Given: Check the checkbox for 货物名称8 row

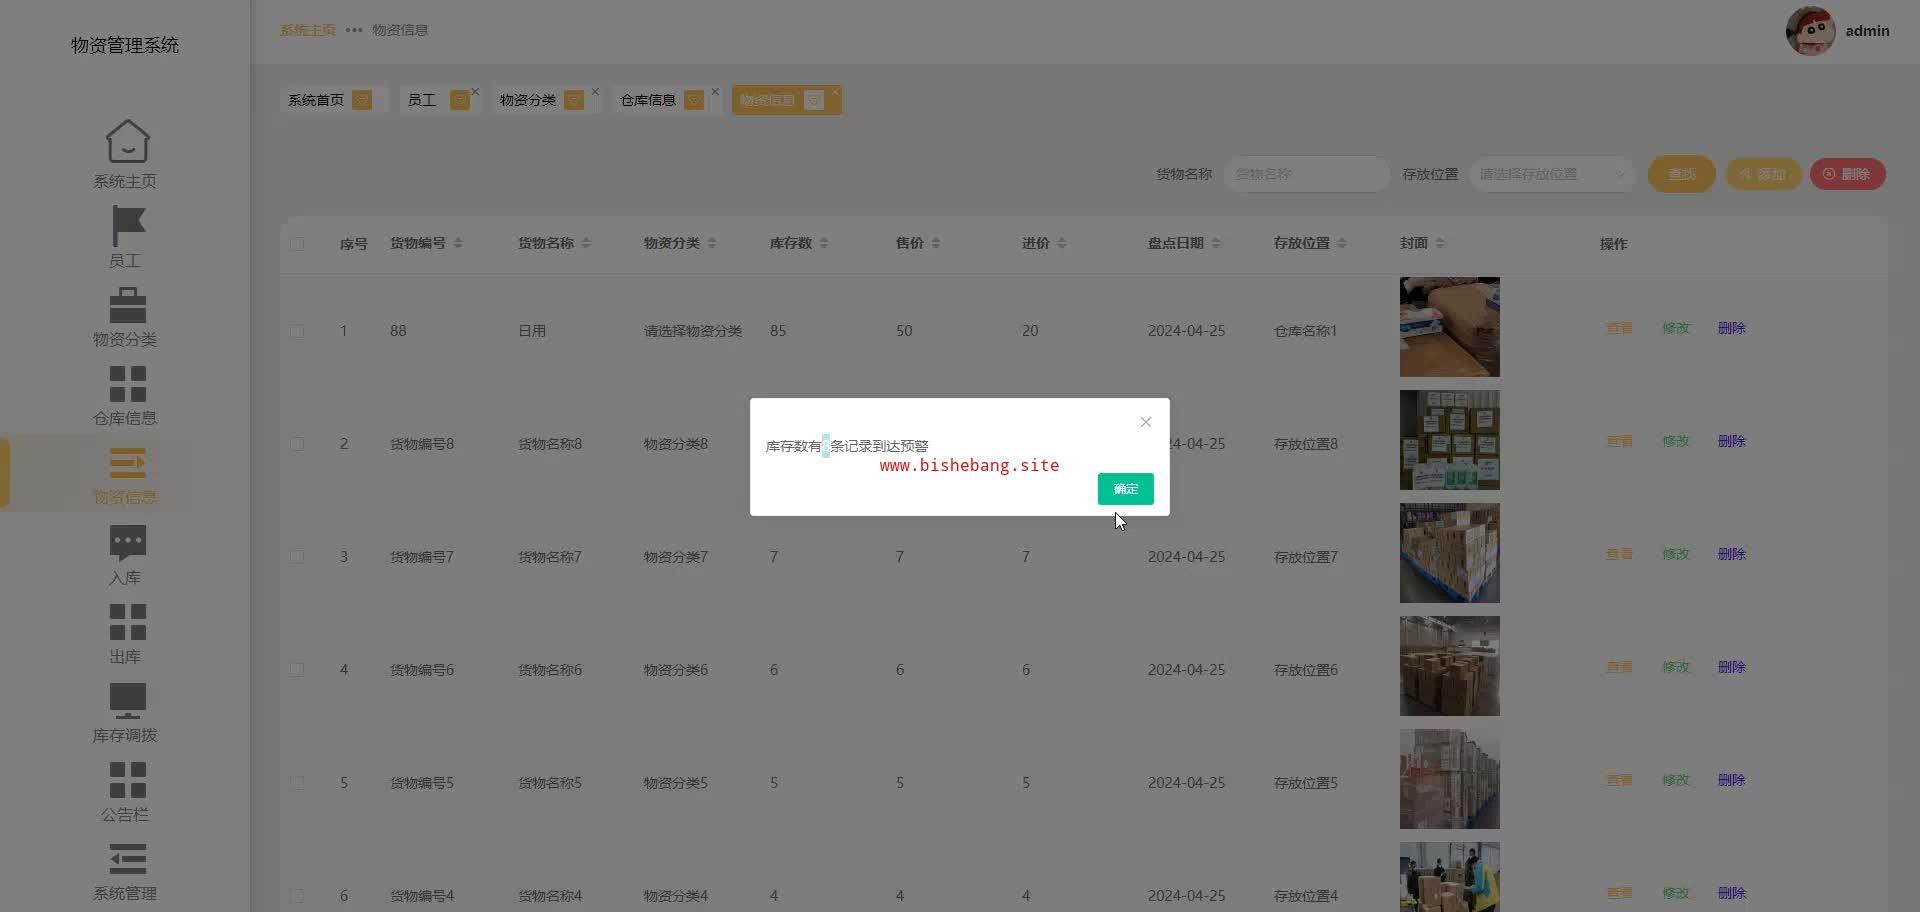Looking at the screenshot, I should (x=297, y=444).
